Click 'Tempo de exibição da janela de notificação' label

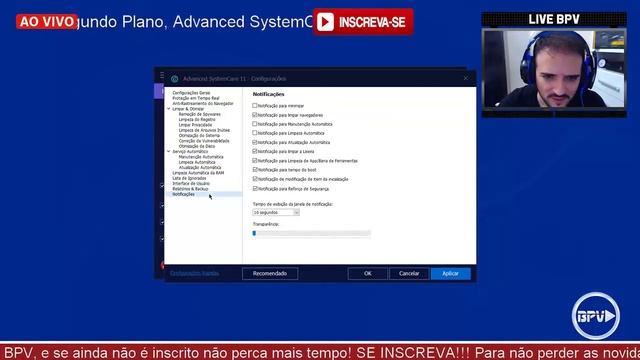(x=293, y=204)
